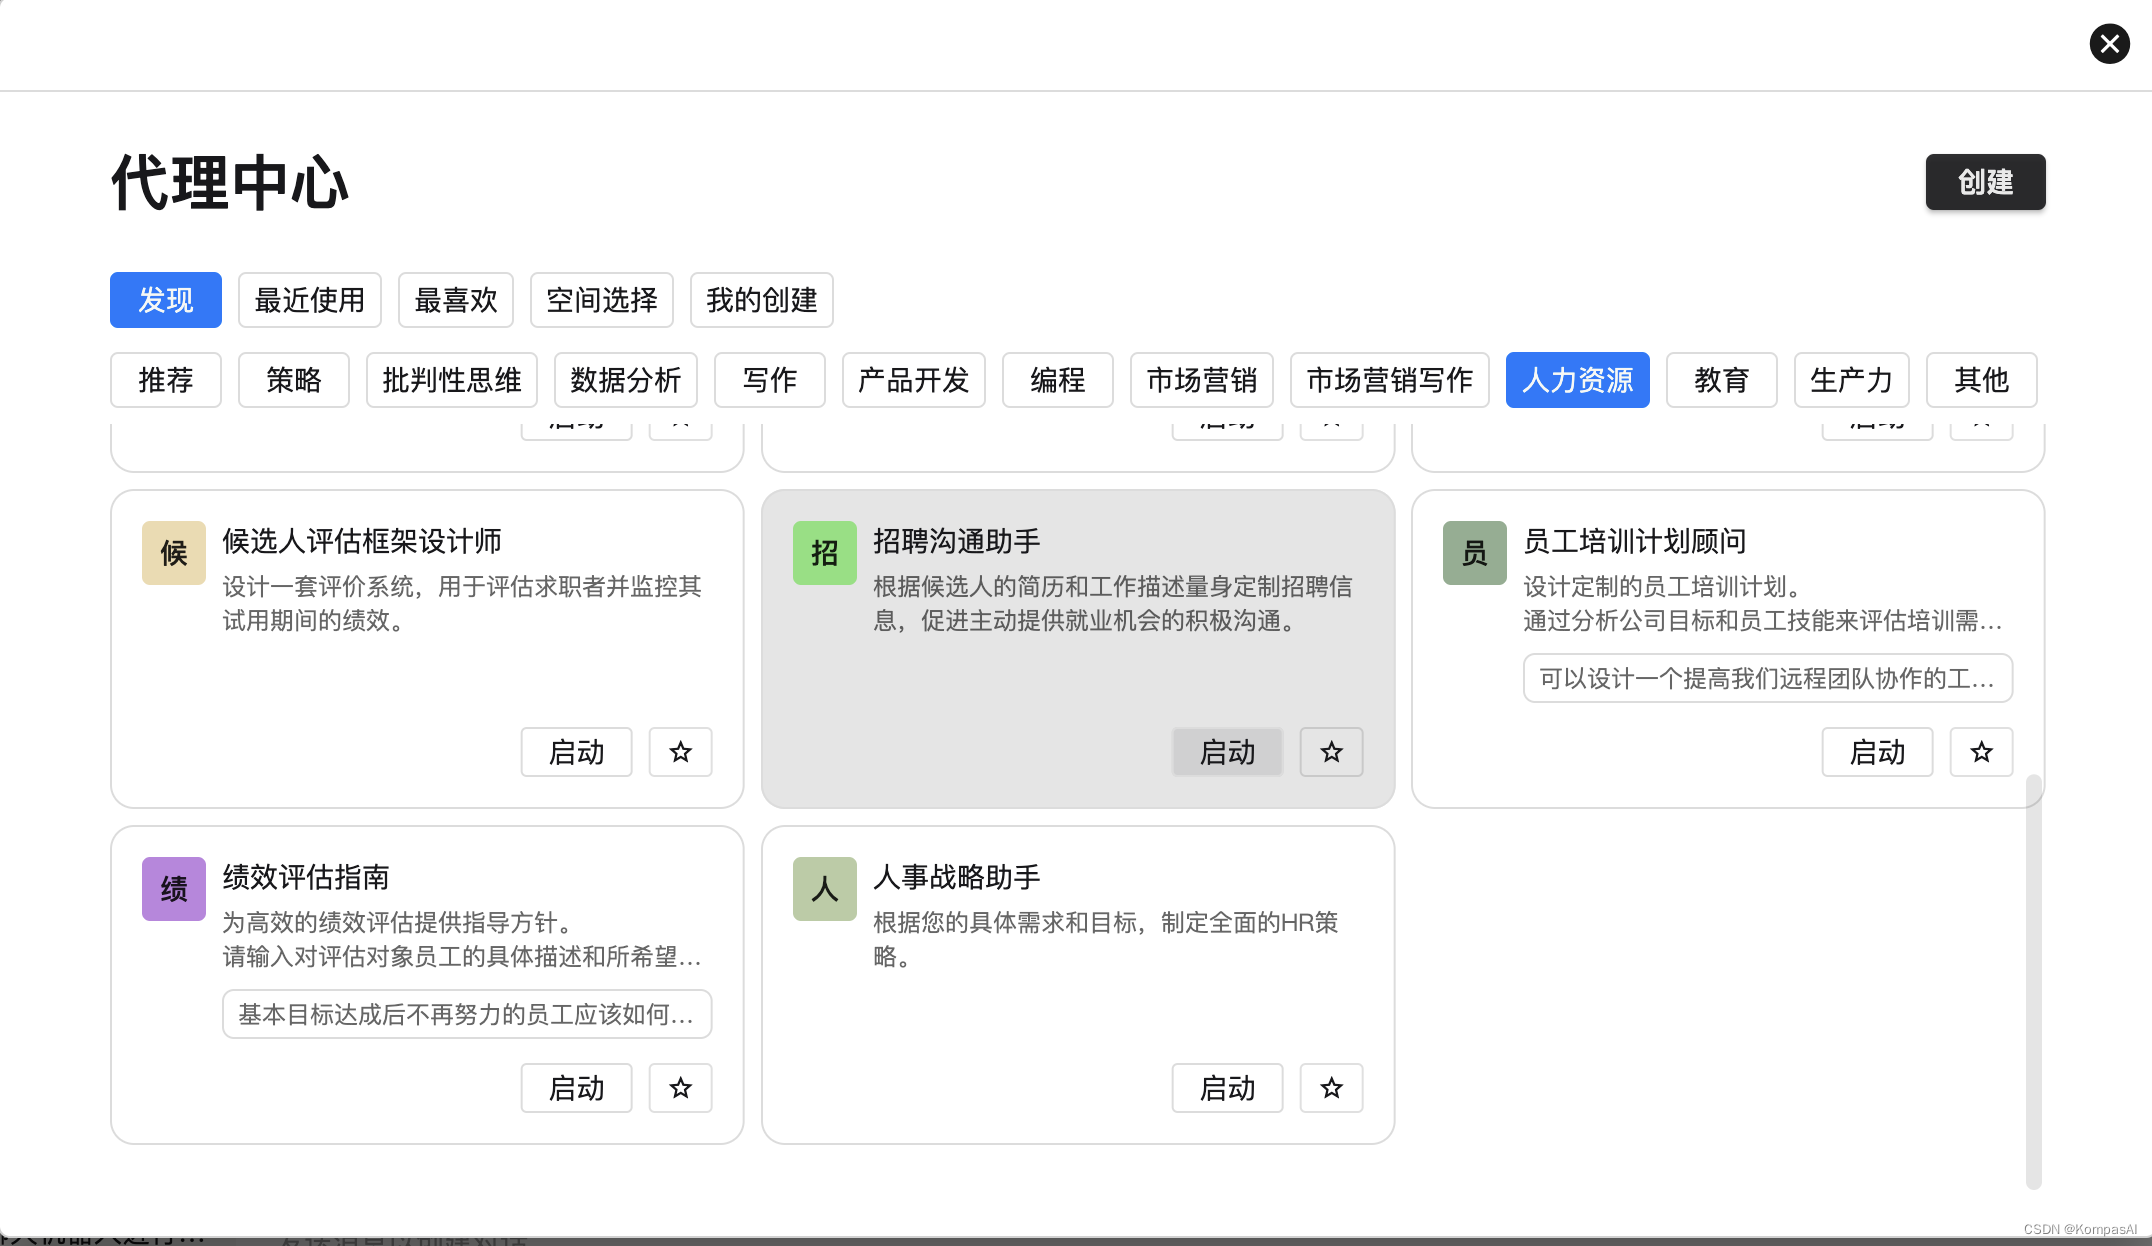Toggle favorite star on 员工培训计划顾问
The width and height of the screenshot is (2152, 1246).
point(1981,752)
